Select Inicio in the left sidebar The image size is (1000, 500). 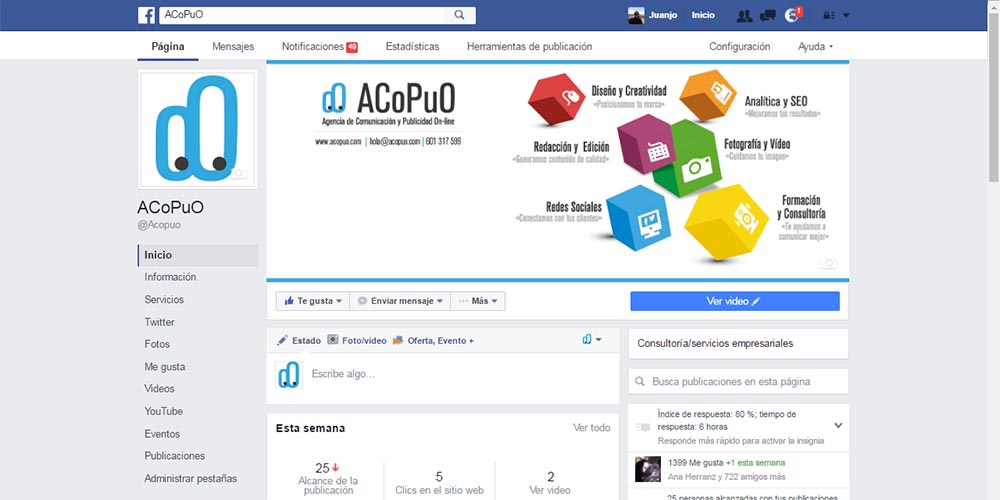[x=198, y=255]
